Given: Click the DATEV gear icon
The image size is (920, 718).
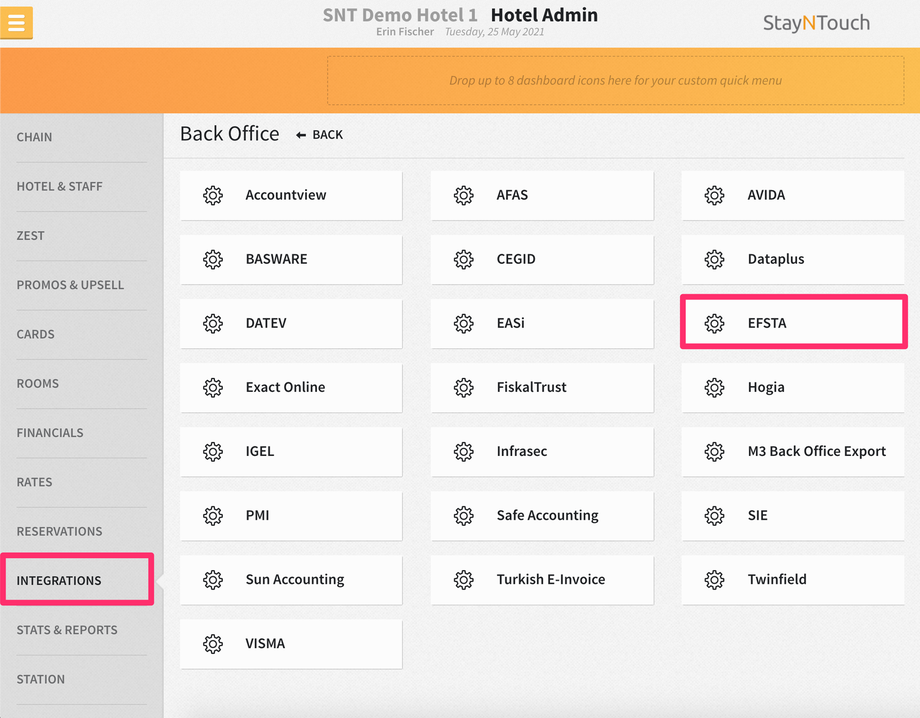Looking at the screenshot, I should click(213, 323).
